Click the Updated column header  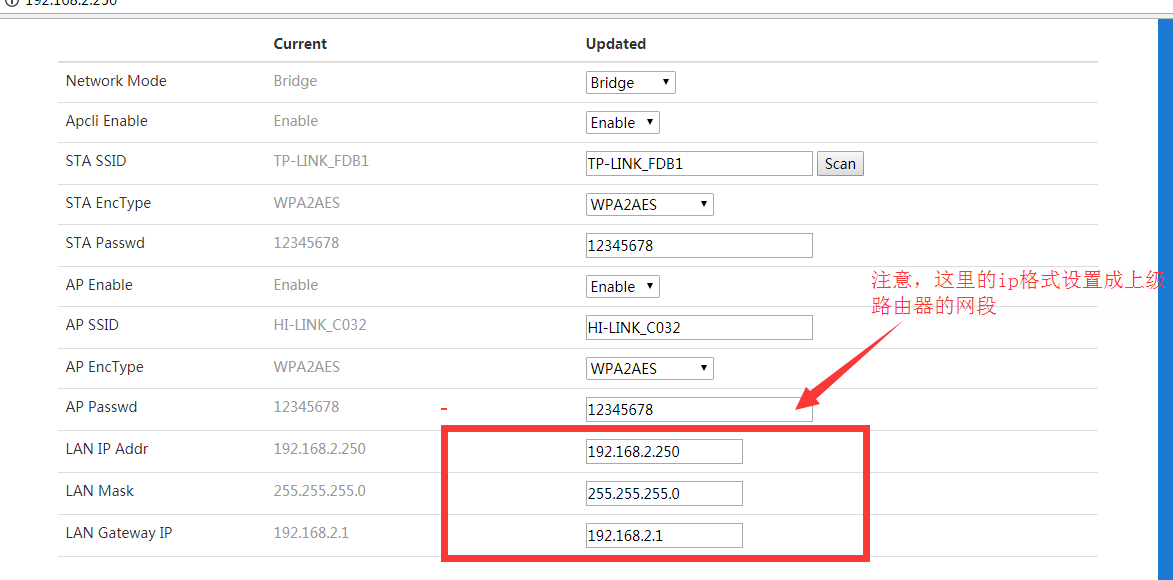615,44
